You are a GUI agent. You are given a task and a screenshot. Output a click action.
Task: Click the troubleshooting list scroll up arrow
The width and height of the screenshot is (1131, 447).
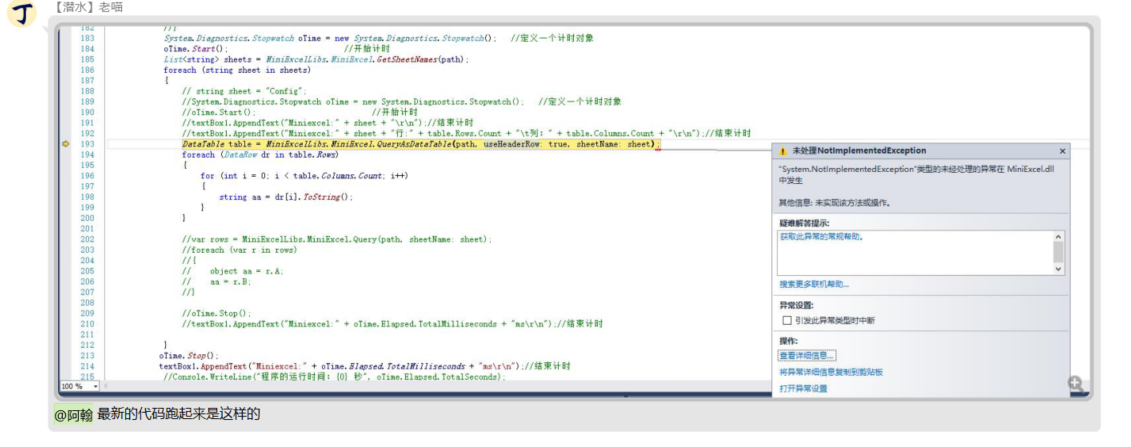(x=1058, y=236)
